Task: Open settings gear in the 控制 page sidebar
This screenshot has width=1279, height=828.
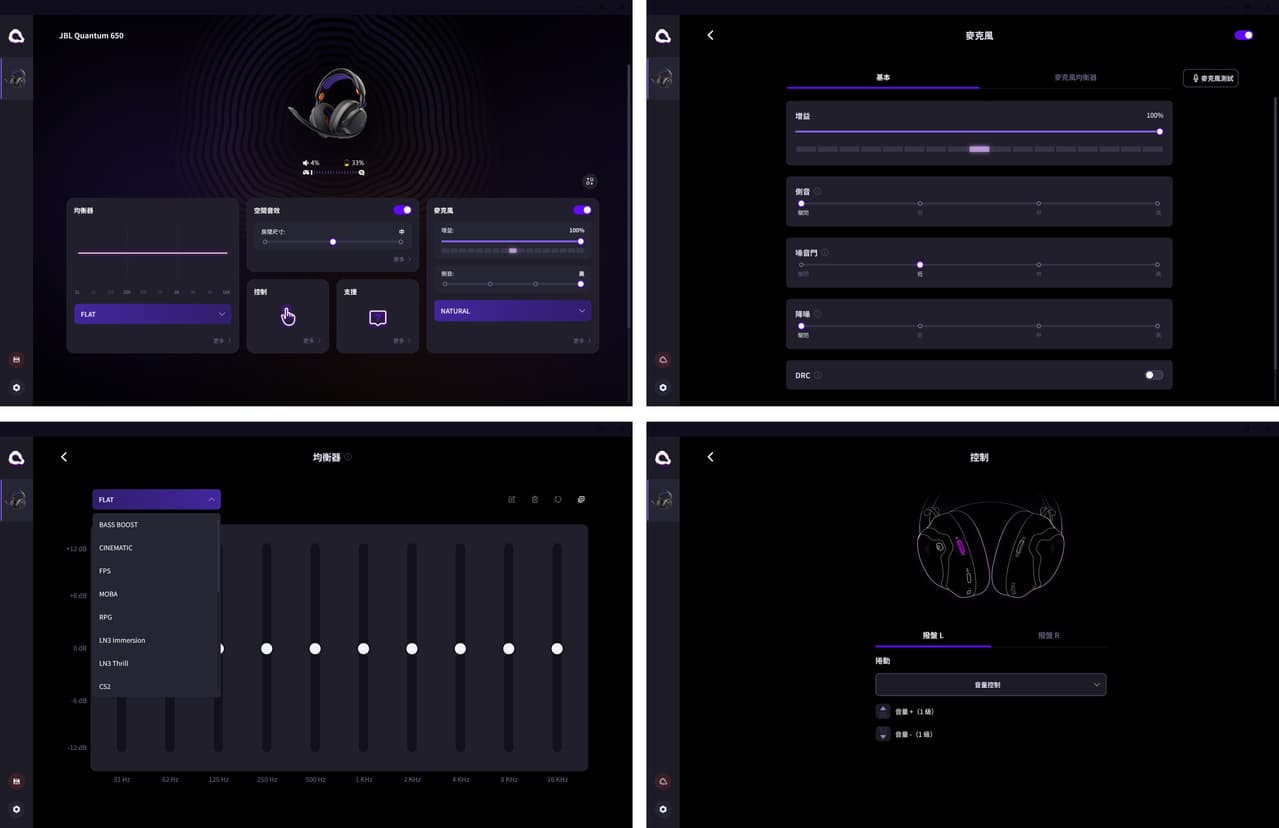Action: (x=662, y=809)
